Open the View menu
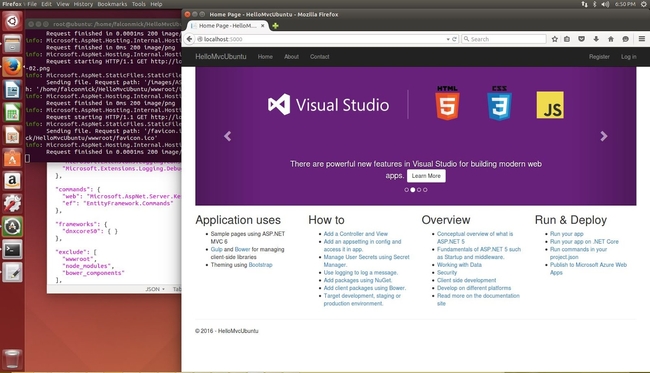Viewport: 650px width, 373px height. (x=63, y=4)
